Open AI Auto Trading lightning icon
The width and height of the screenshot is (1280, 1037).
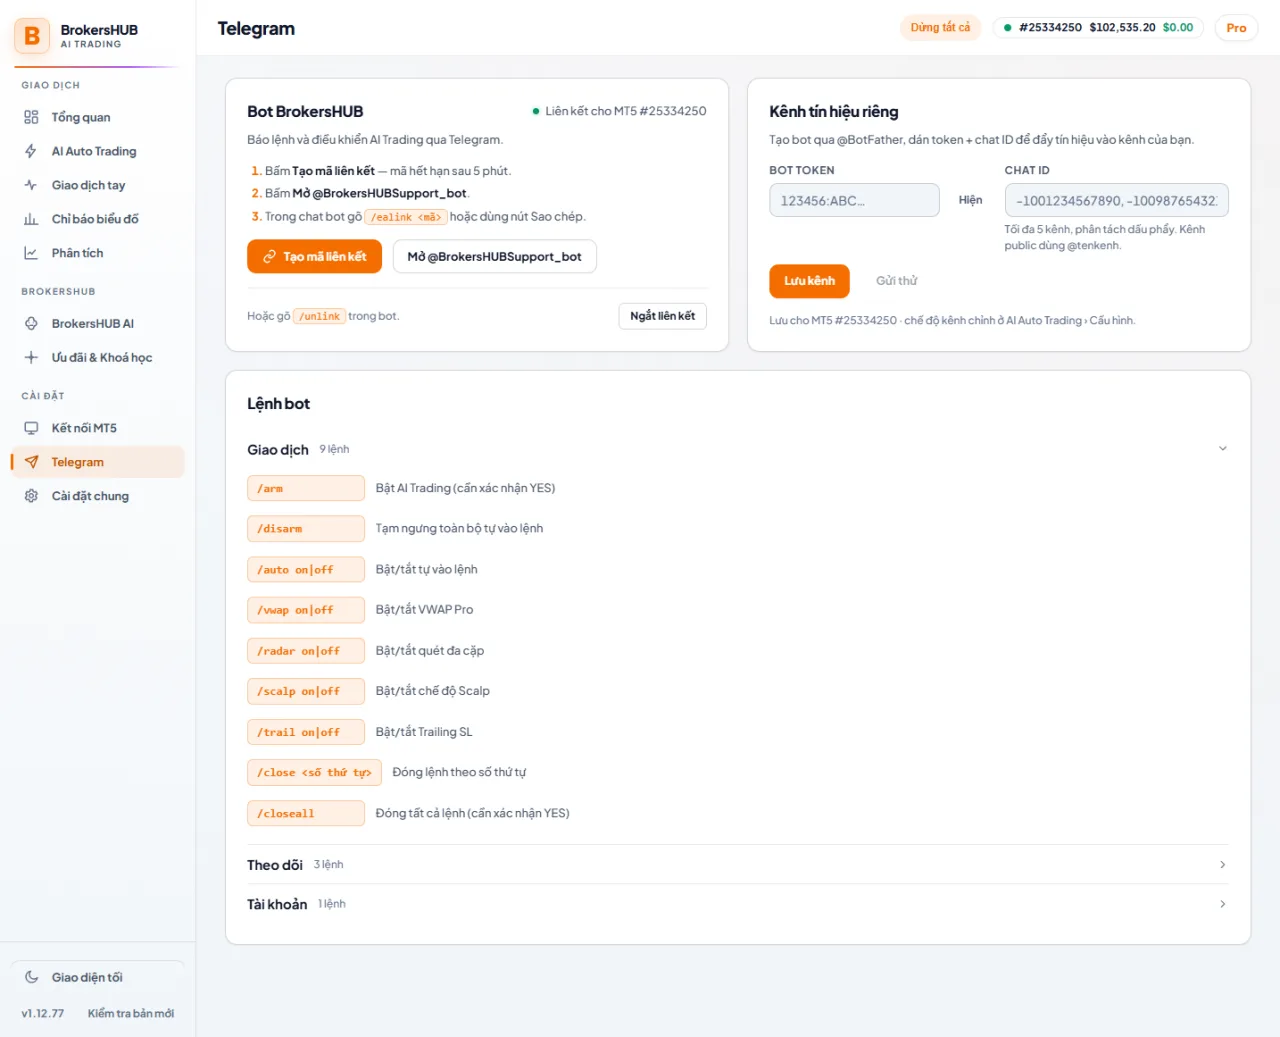click(x=31, y=151)
